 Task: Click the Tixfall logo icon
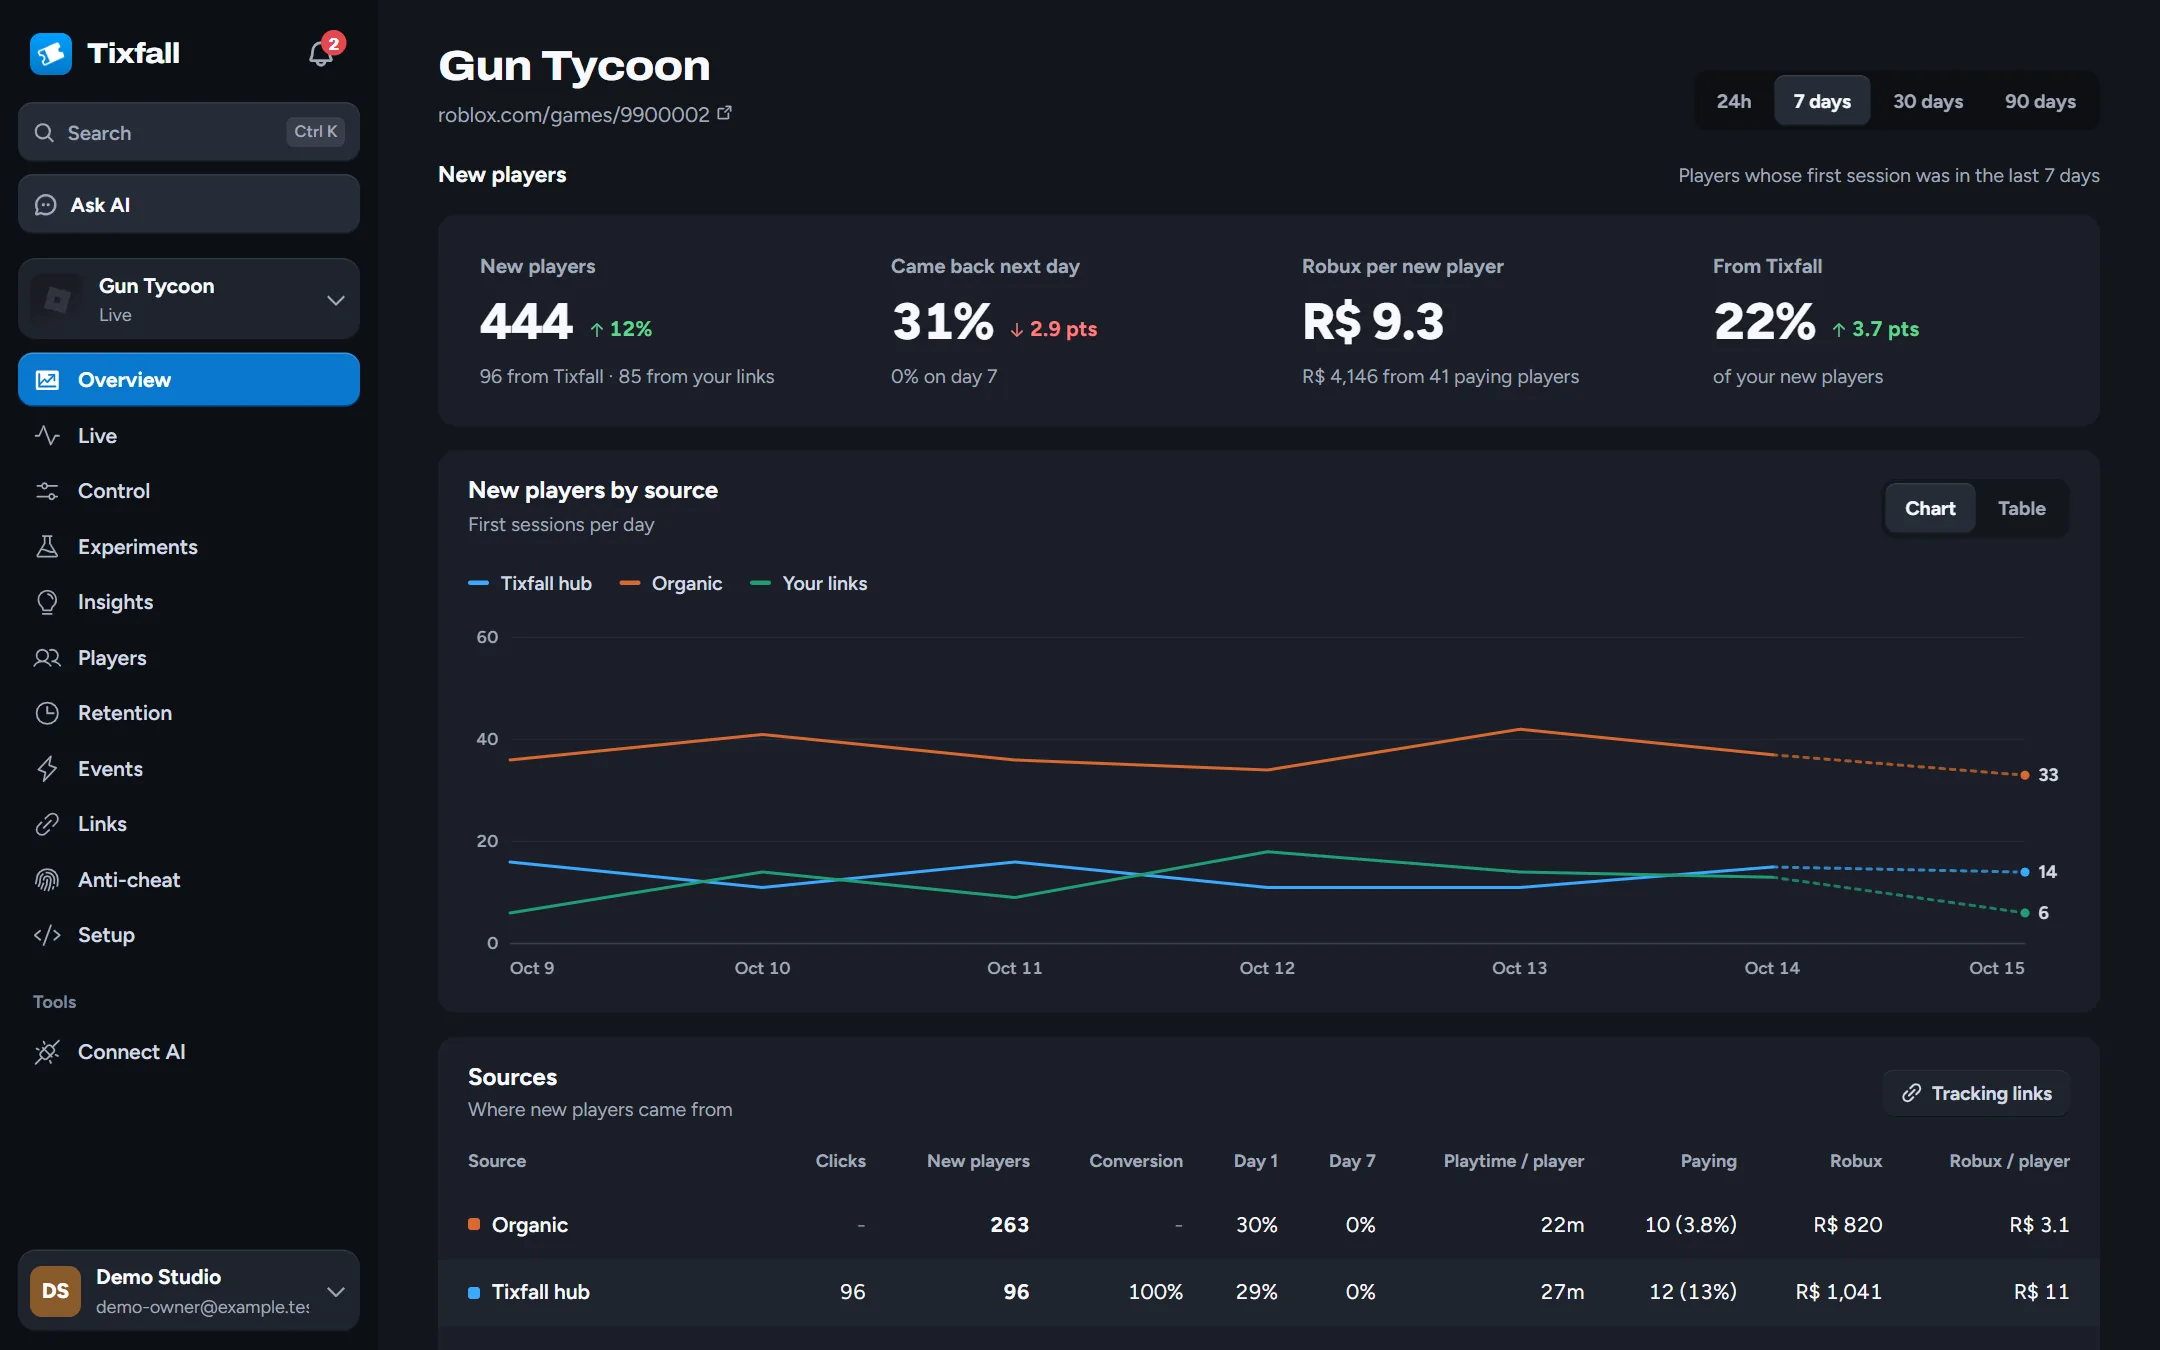point(51,53)
